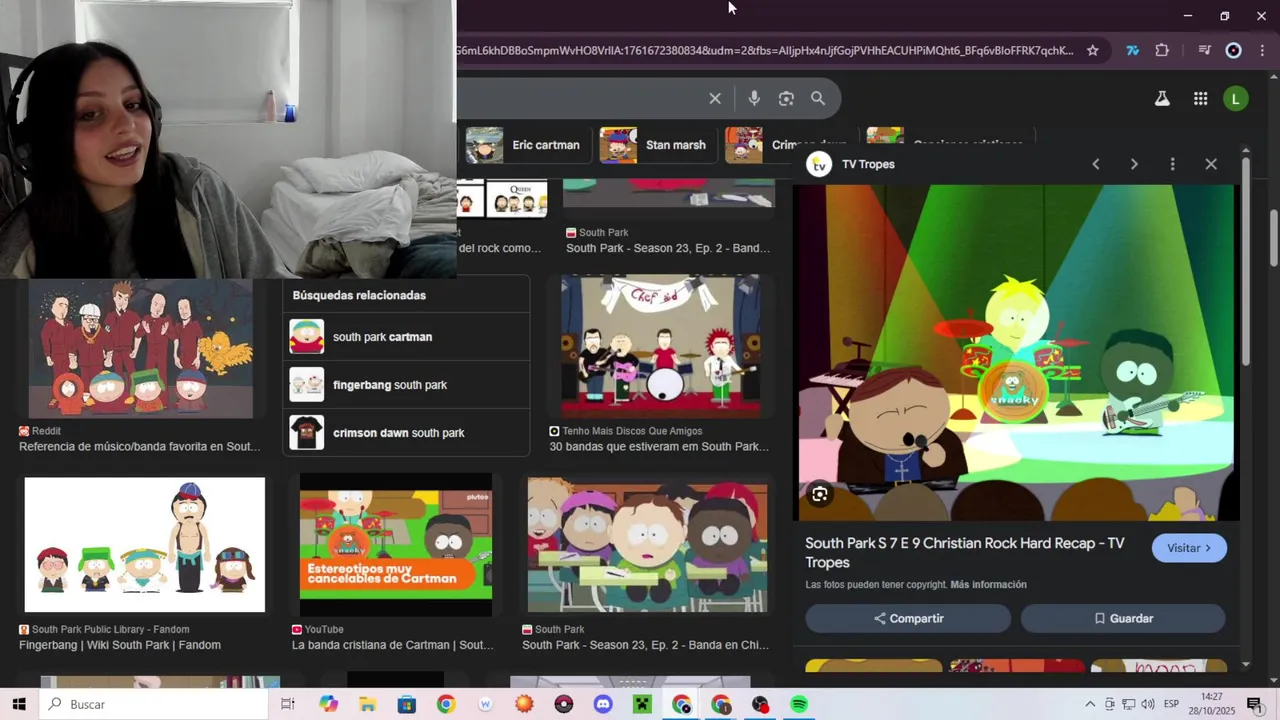Go to previous image in preview panel
Image resolution: width=1280 pixels, height=720 pixels.
click(1096, 164)
